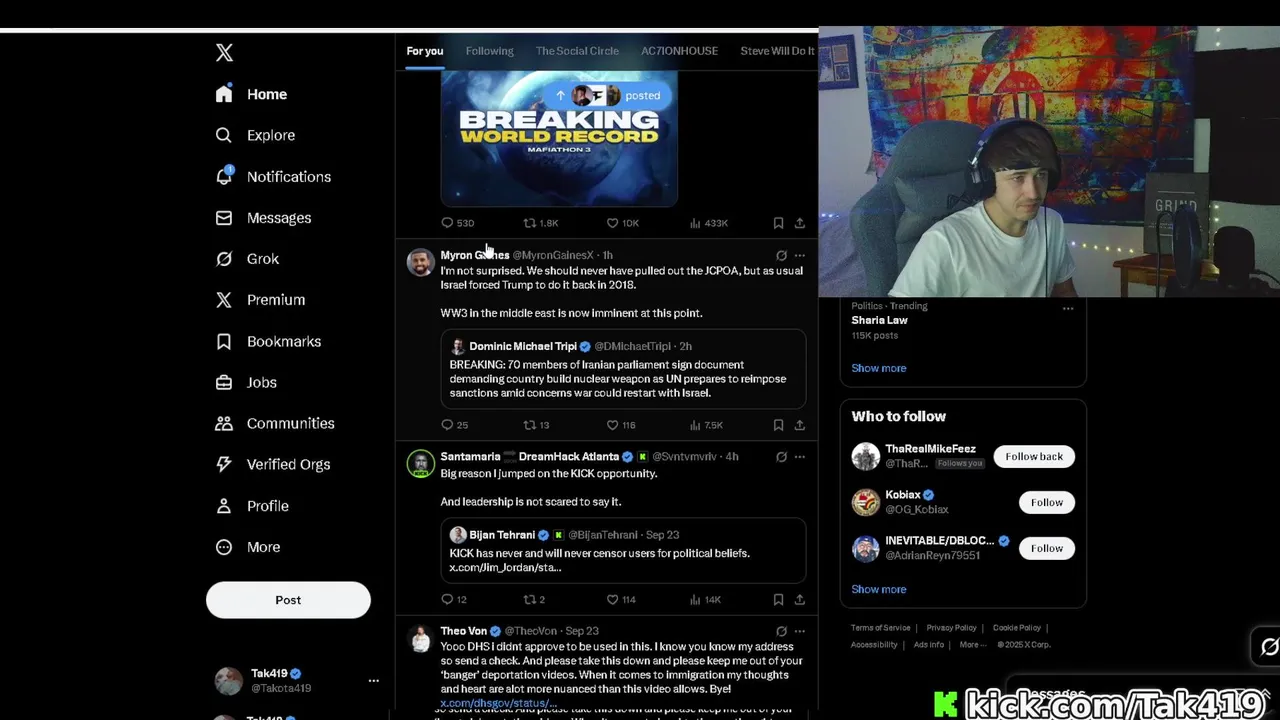The width and height of the screenshot is (1280, 720).
Task: Open the x.com/dhsgov link in Theo Von post
Action: click(x=498, y=703)
